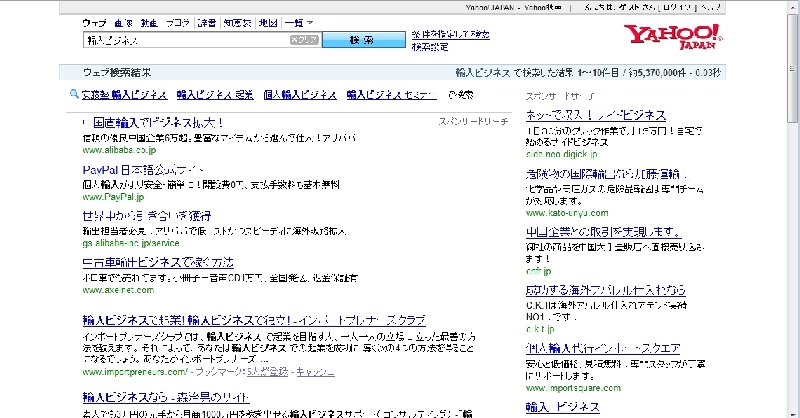
Task: Open the 中古車輸出ビジネスで稼ぐ方法 result
Action: pyautogui.click(x=158, y=262)
